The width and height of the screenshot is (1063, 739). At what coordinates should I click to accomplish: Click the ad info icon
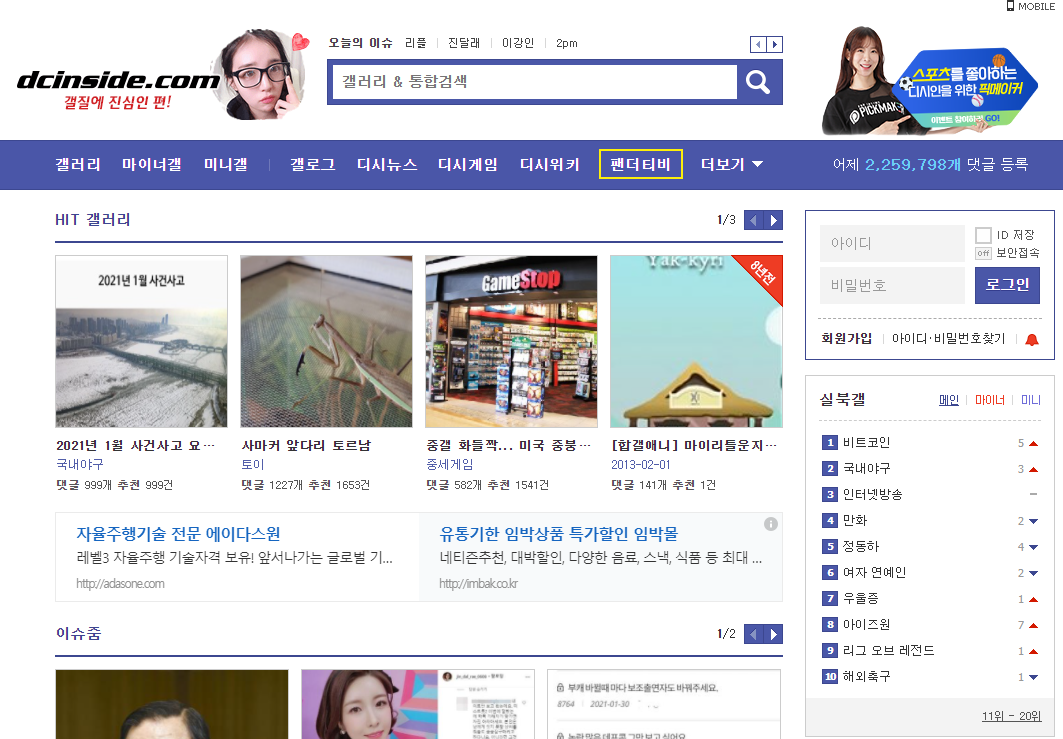pos(771,523)
